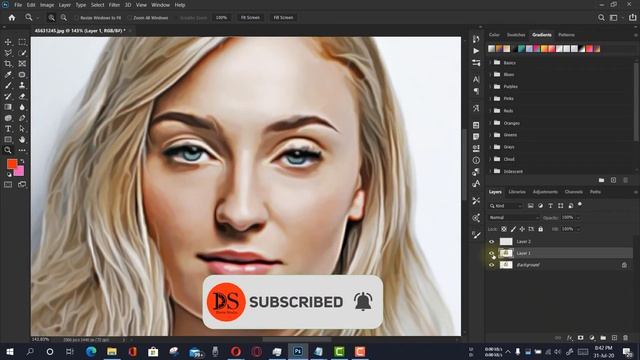Viewport: 640px width, 360px height.
Task: Select the Lasso tool
Action: pyautogui.click(x=8, y=53)
